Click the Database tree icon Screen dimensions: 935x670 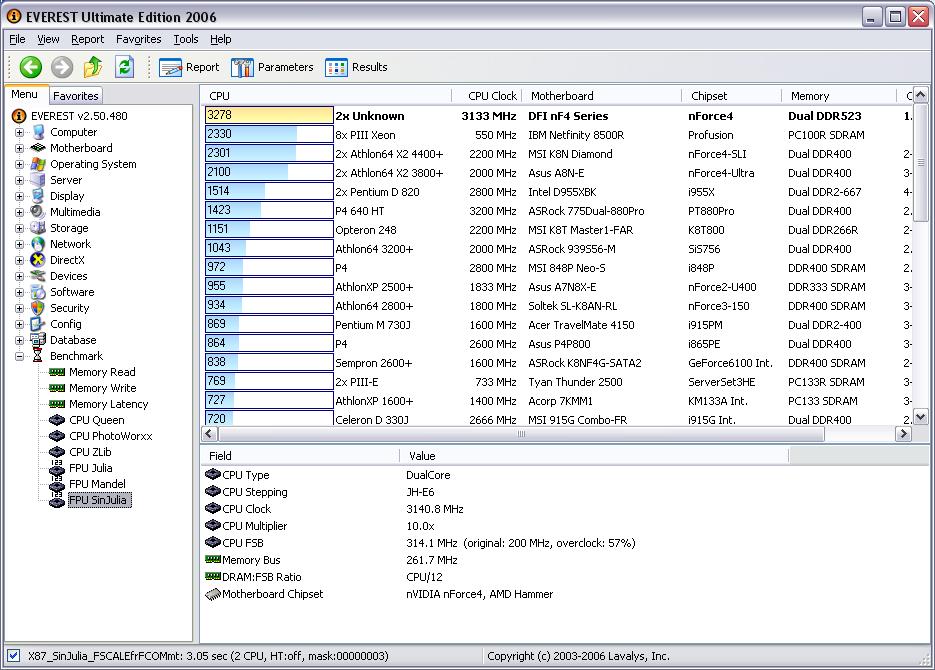pyautogui.click(x=38, y=340)
